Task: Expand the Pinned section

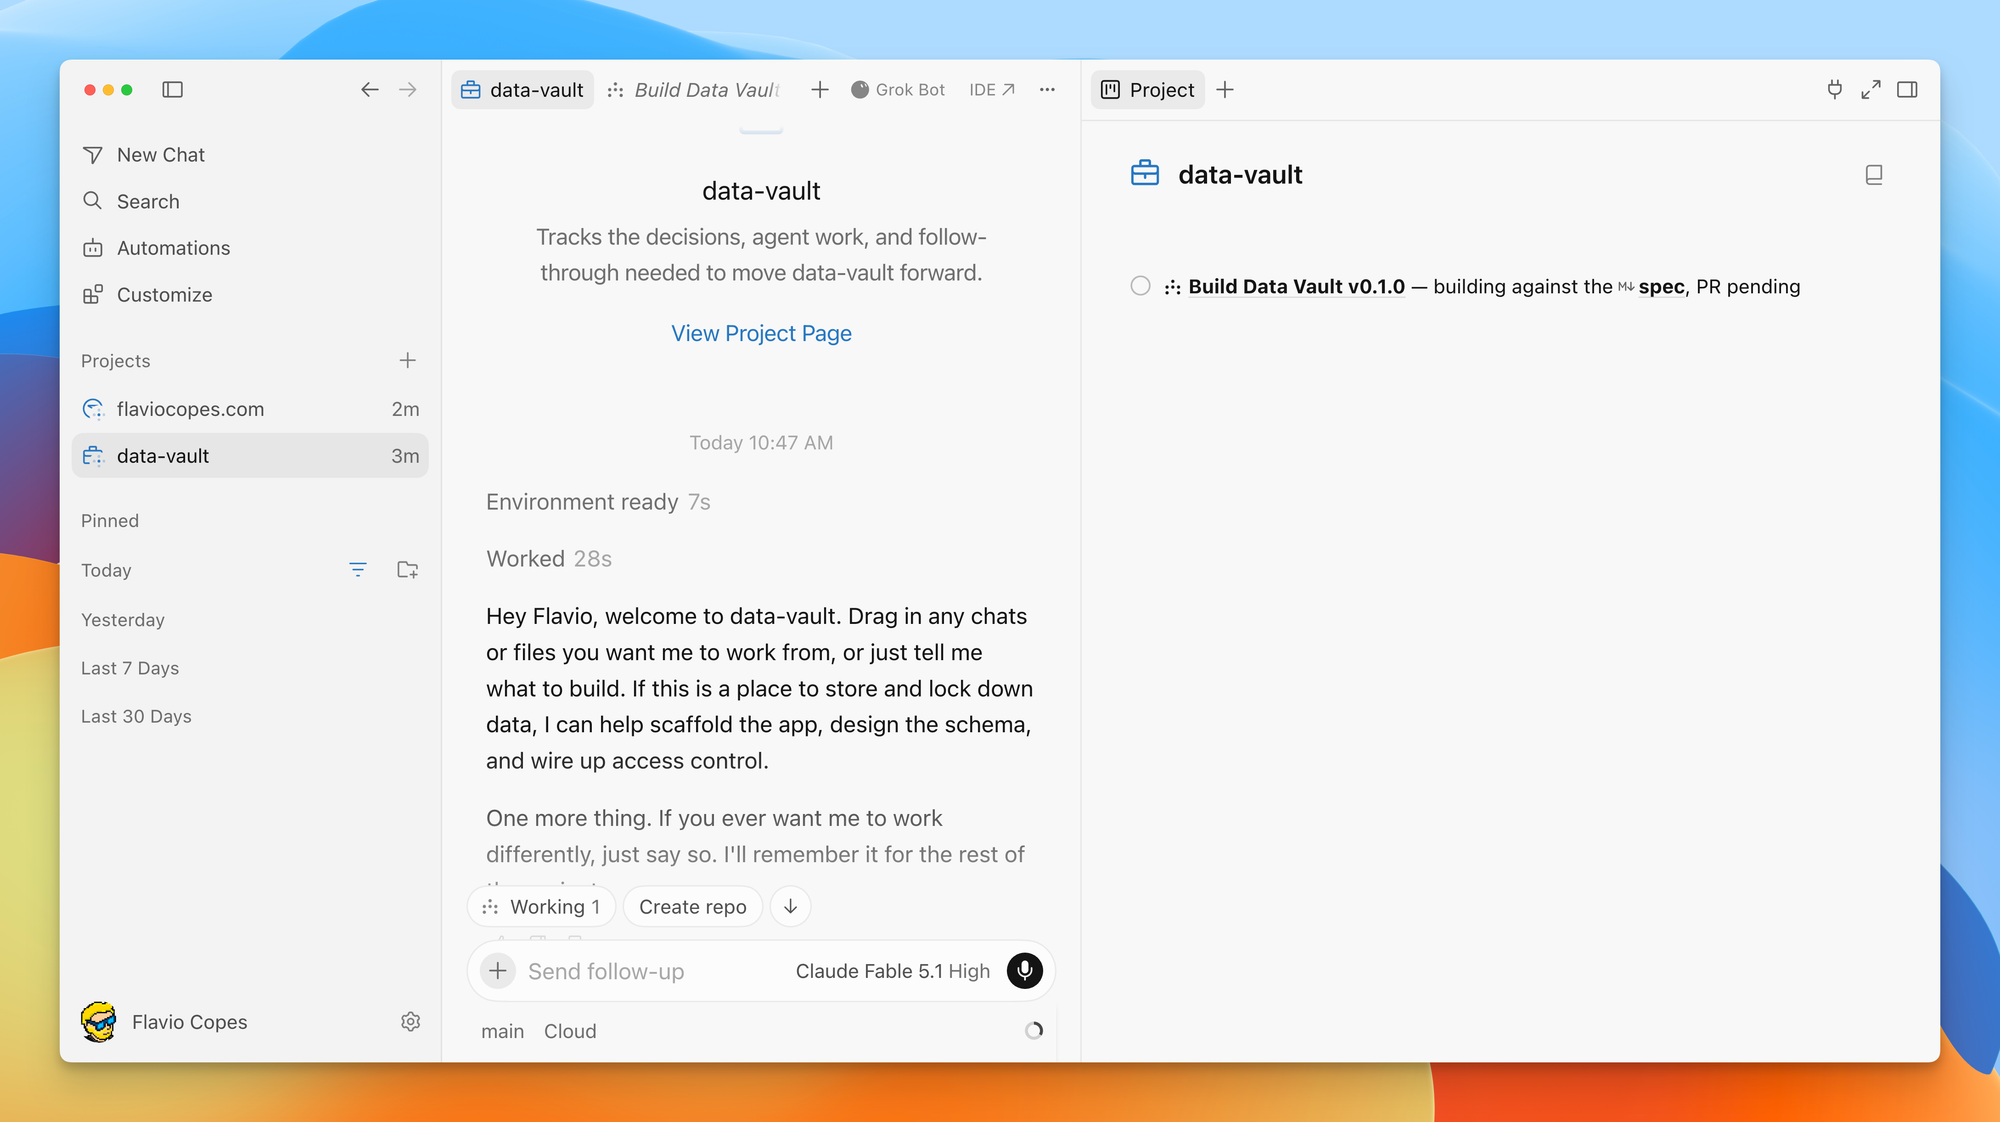Action: pos(110,521)
